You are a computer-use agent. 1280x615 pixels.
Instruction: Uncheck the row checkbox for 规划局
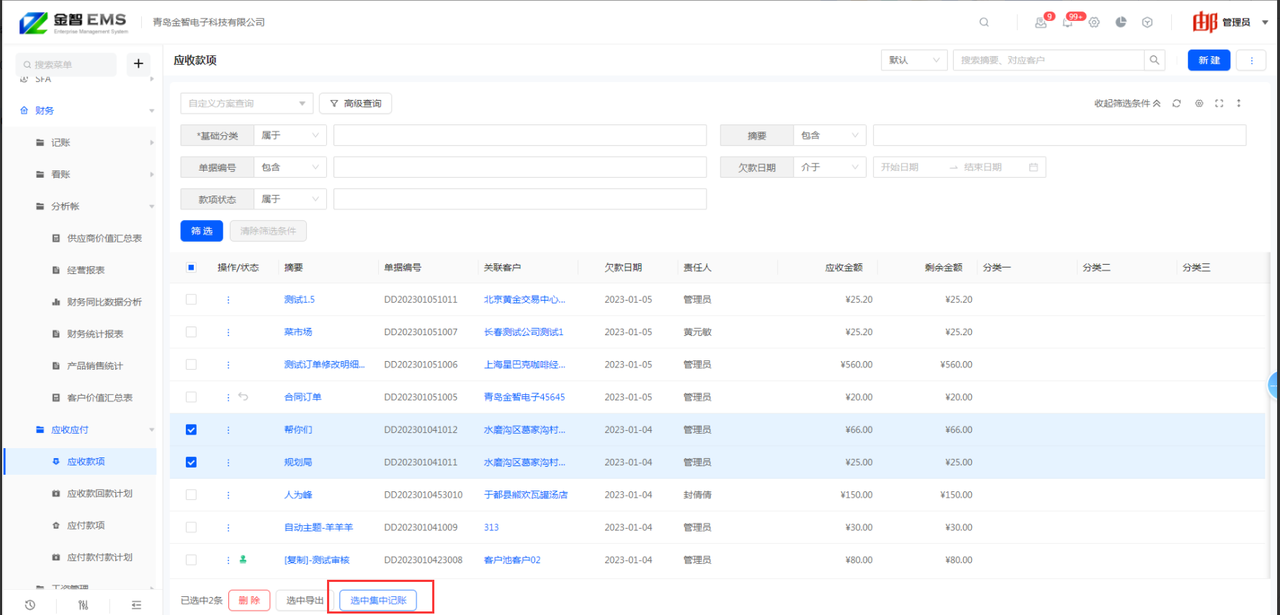point(191,462)
